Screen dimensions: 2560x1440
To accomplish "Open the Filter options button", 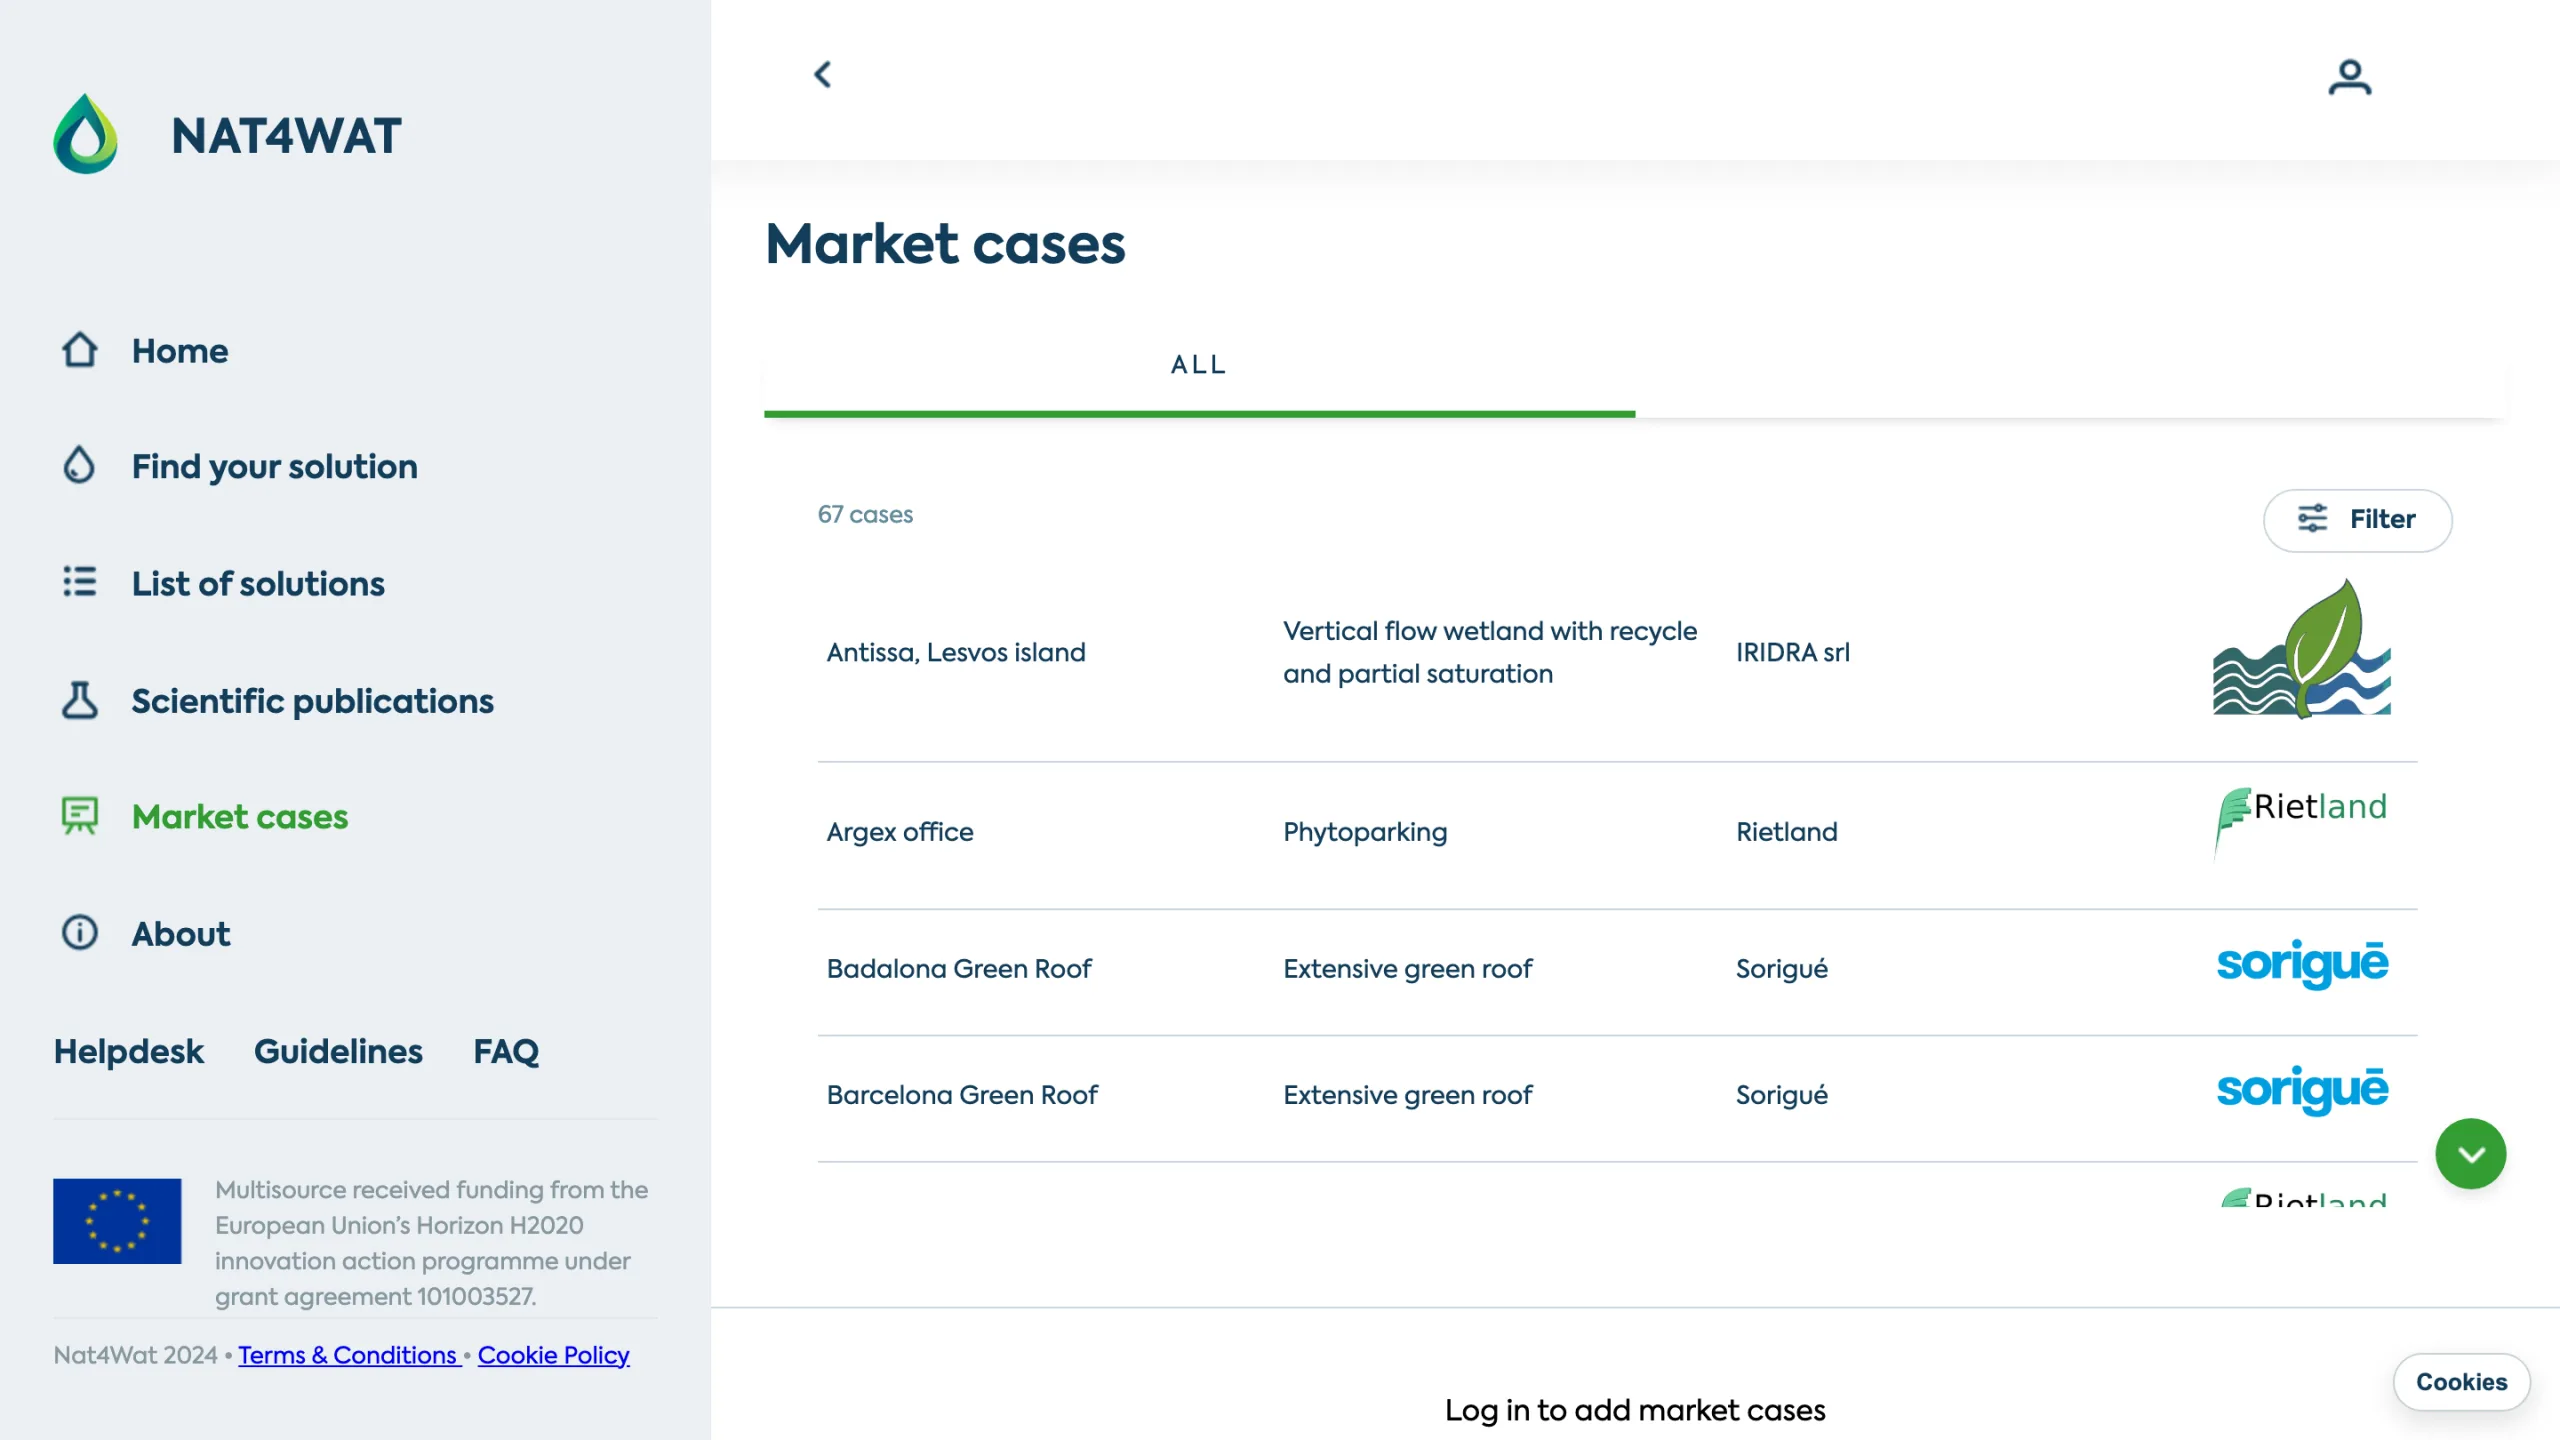I will [x=2357, y=520].
